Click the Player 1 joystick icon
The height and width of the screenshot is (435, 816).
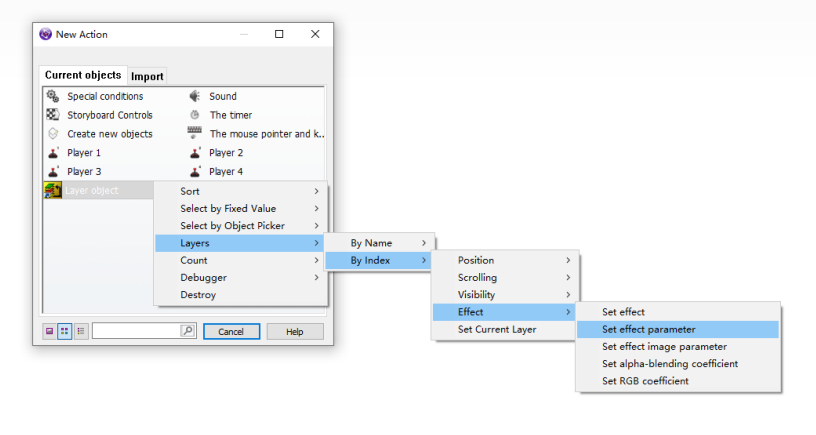pyautogui.click(x=53, y=152)
